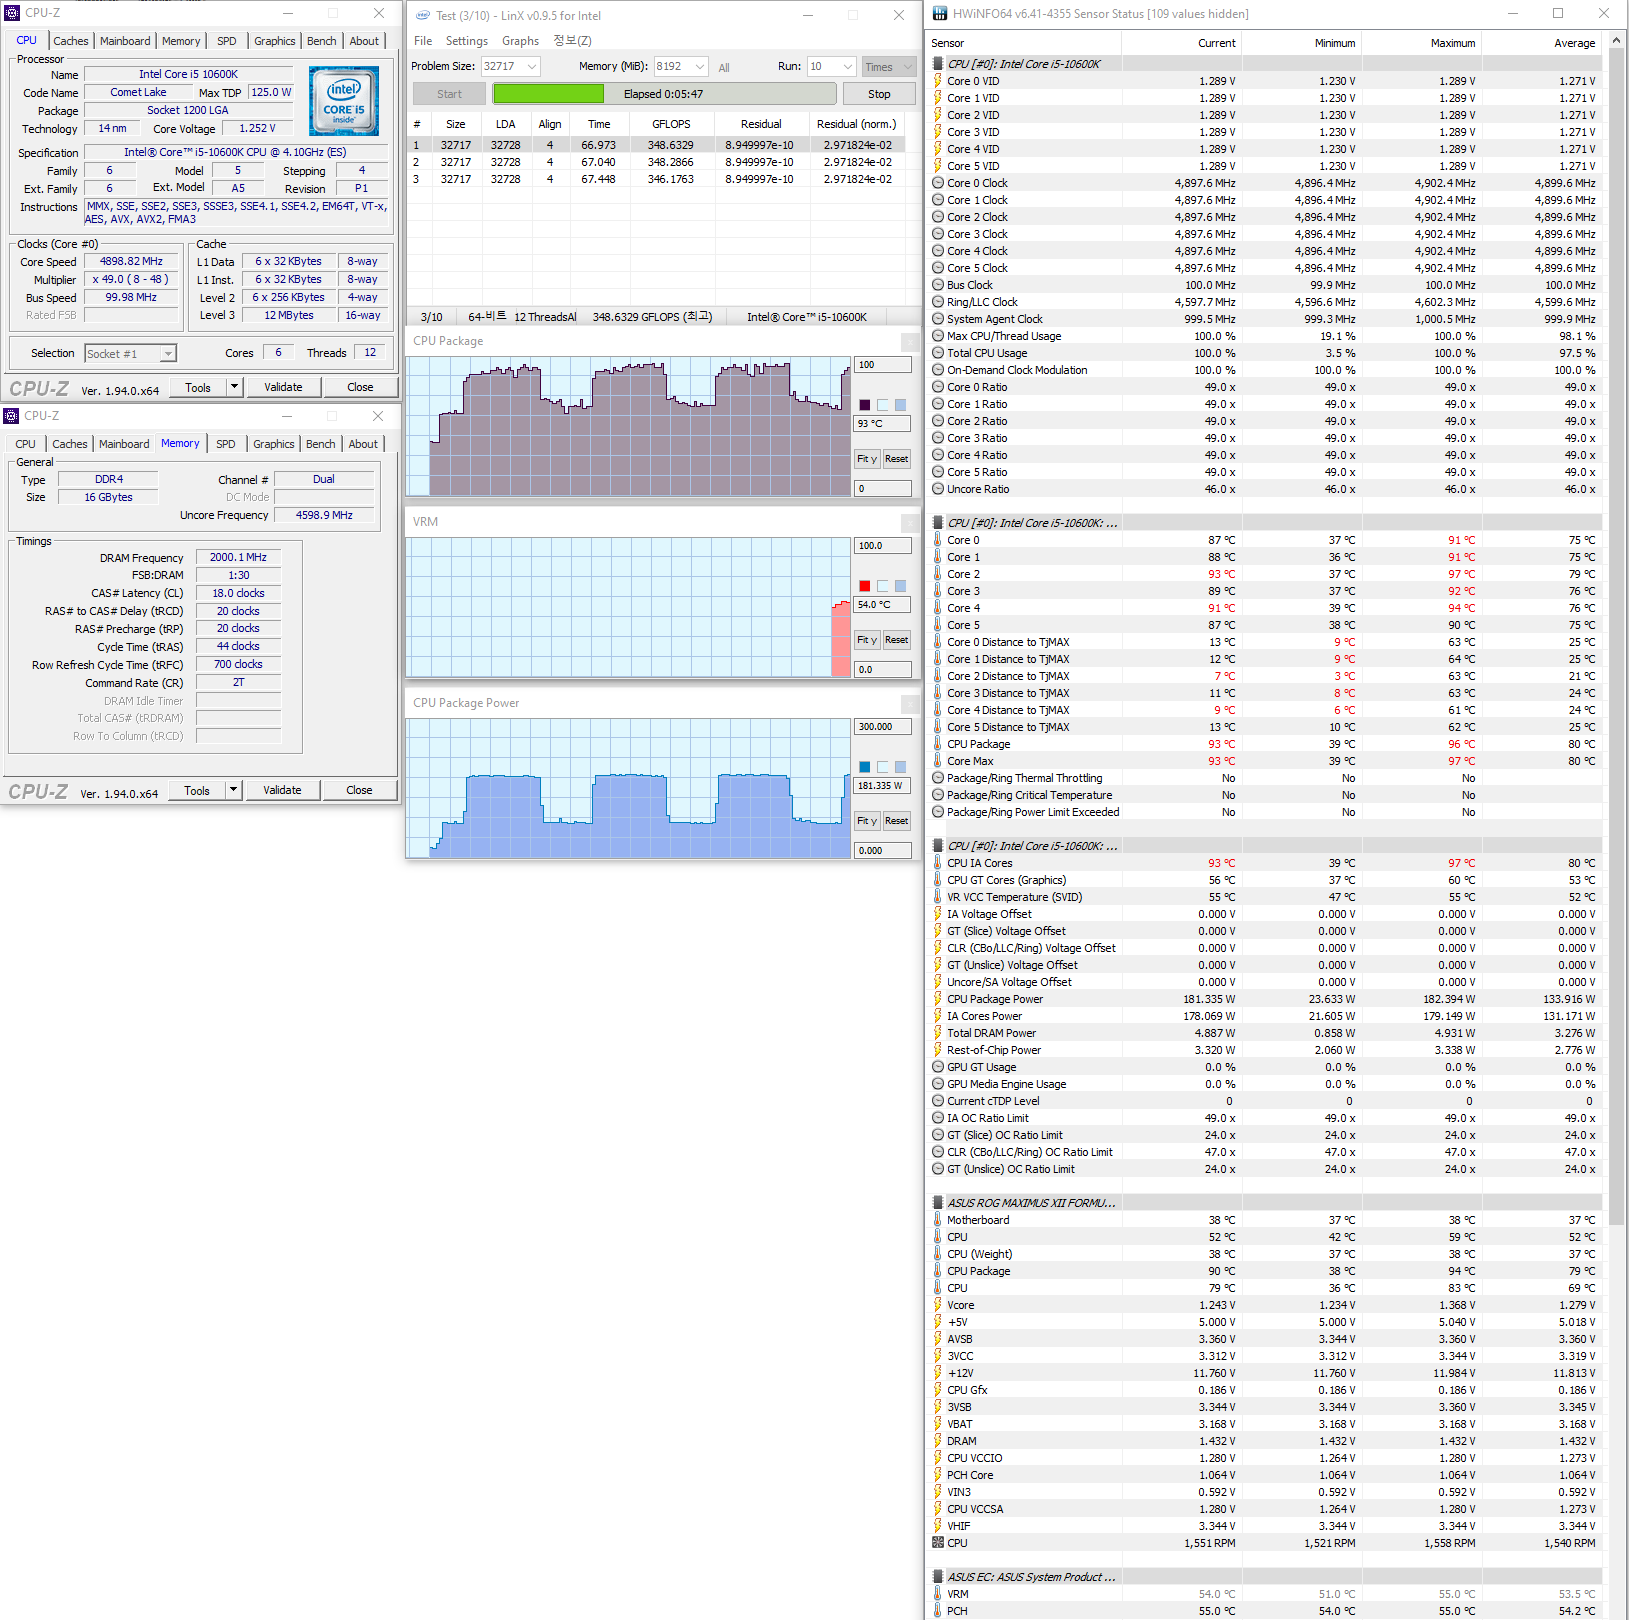Click the Maximum column header in HWiNFO

pos(1452,43)
